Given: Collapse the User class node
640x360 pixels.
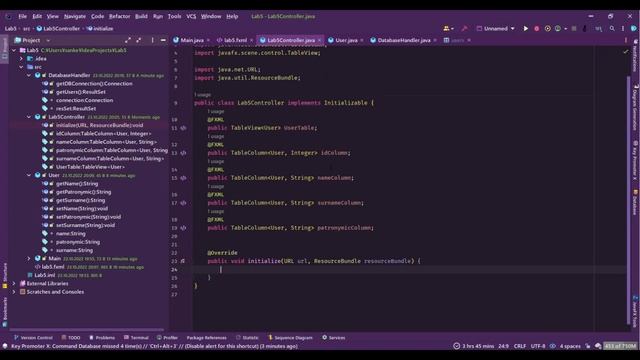Looking at the screenshot, I should 29,175.
